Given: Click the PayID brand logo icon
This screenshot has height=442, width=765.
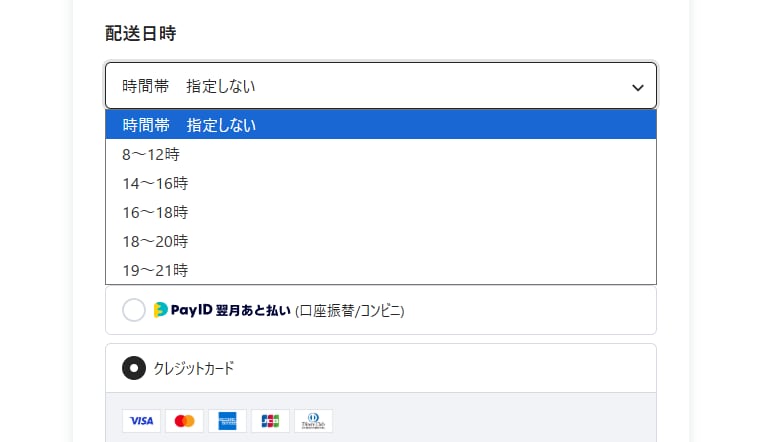Looking at the screenshot, I should (x=160, y=310).
